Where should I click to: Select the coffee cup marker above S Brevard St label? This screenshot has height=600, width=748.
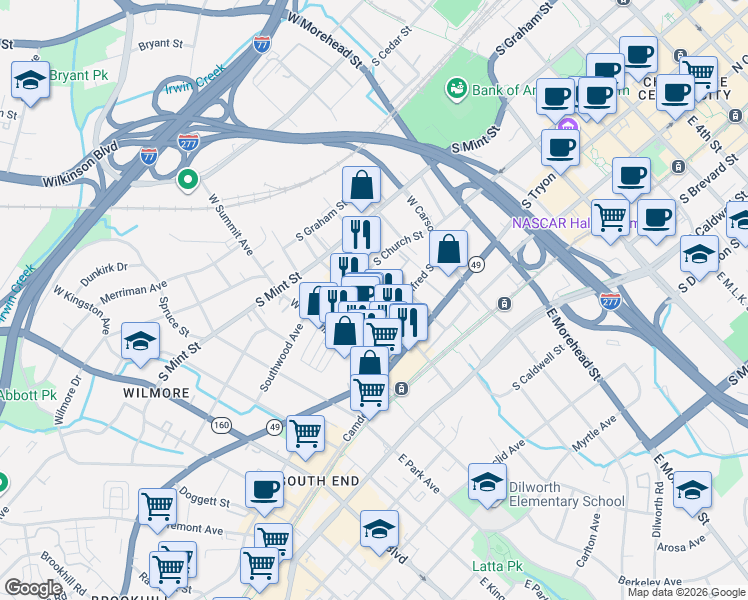coord(631,178)
